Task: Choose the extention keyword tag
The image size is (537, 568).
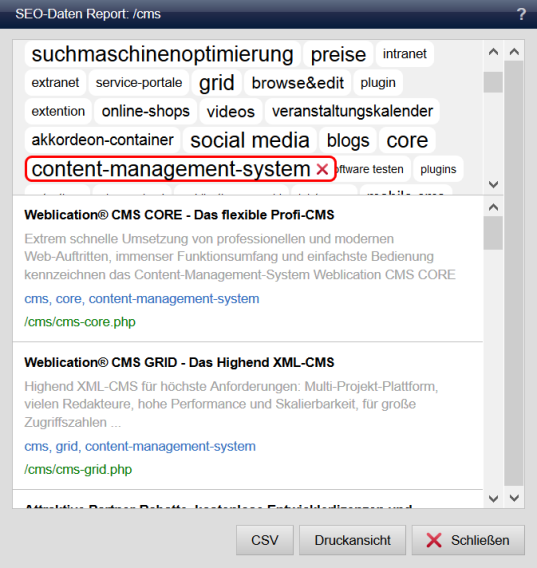Action: (x=58, y=111)
